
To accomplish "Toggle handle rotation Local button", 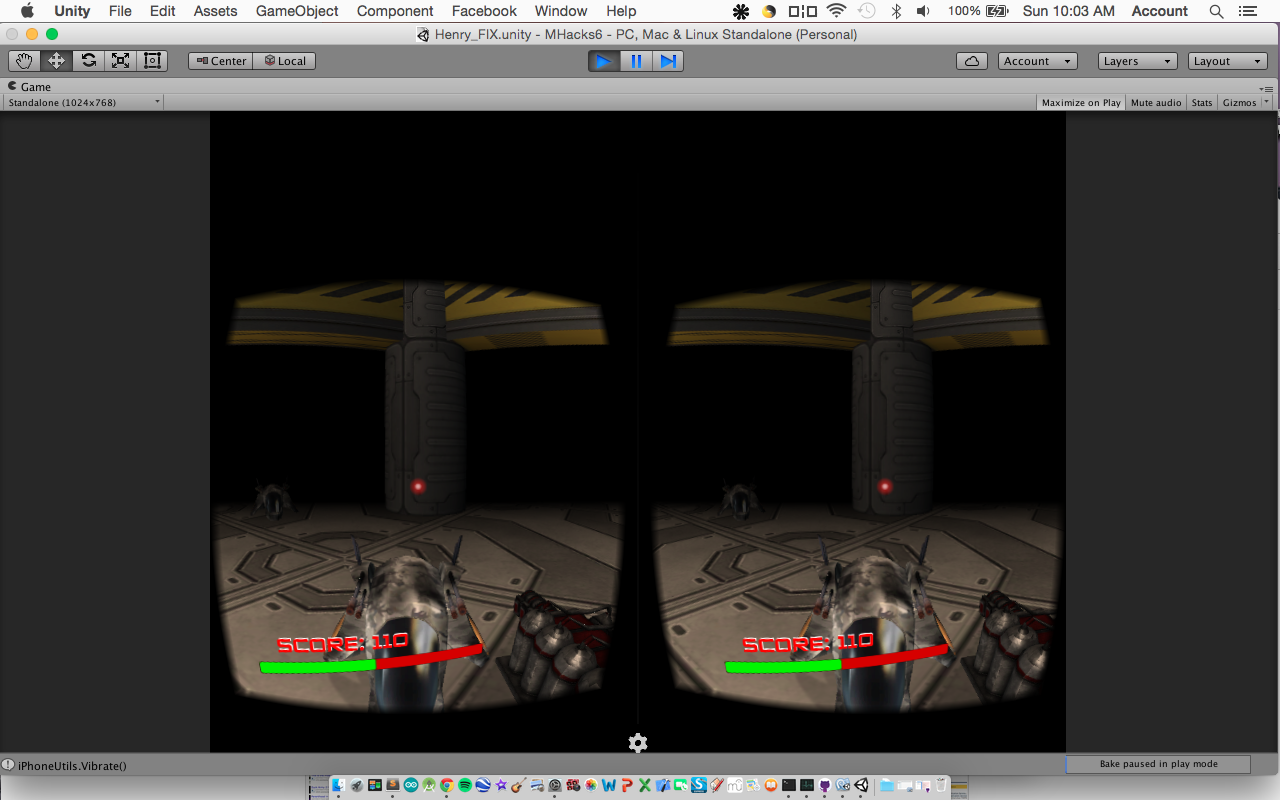I will coord(285,61).
